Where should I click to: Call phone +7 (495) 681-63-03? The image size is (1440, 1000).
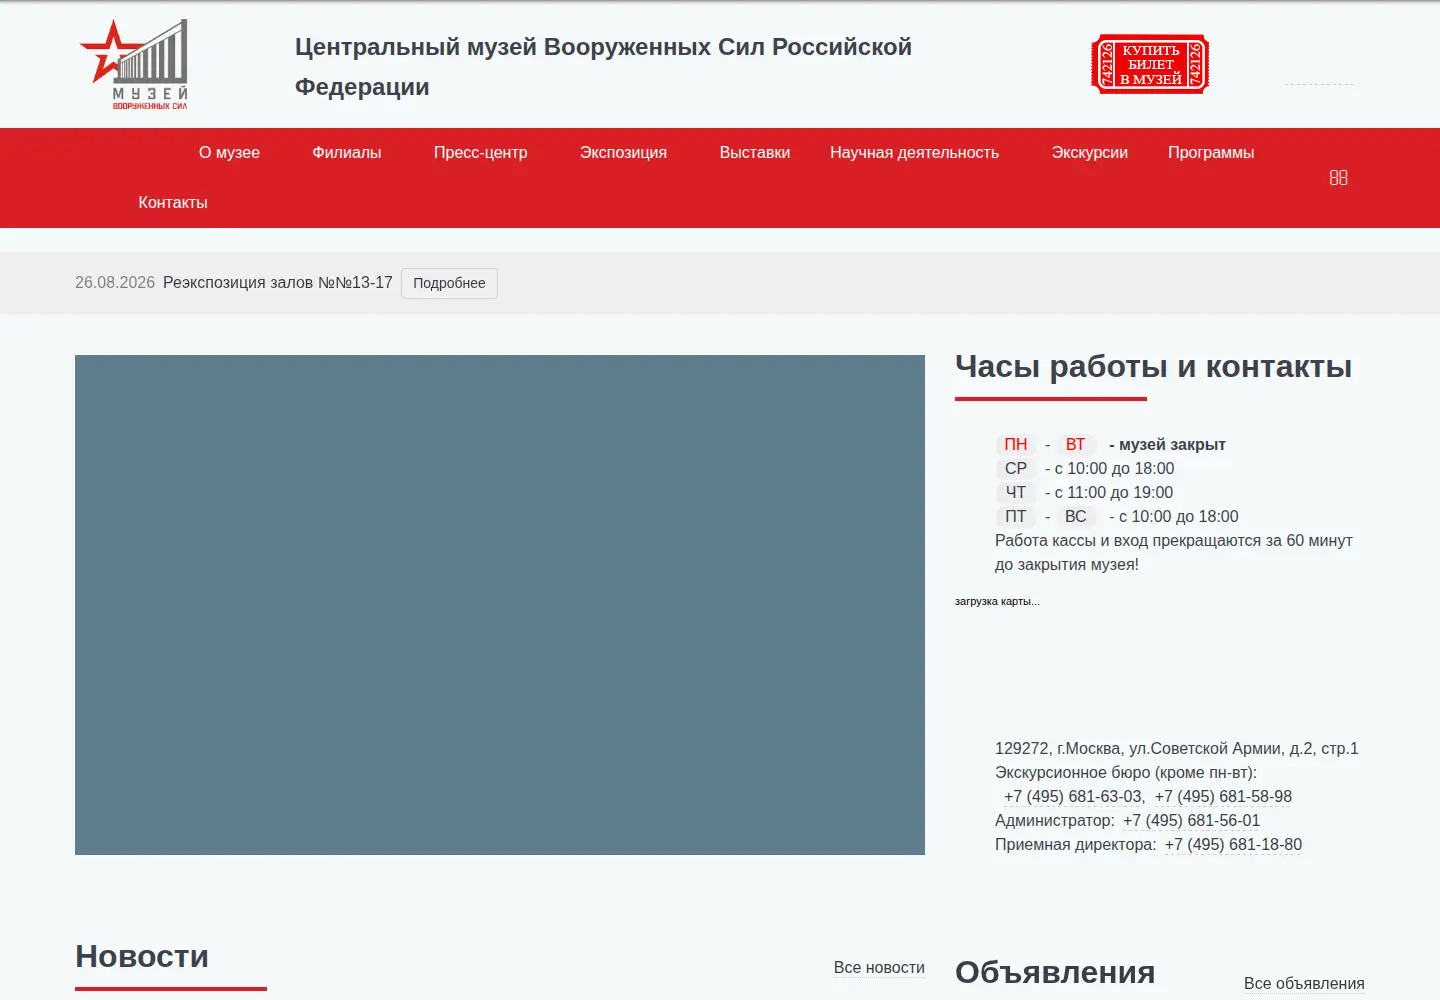tap(1073, 797)
